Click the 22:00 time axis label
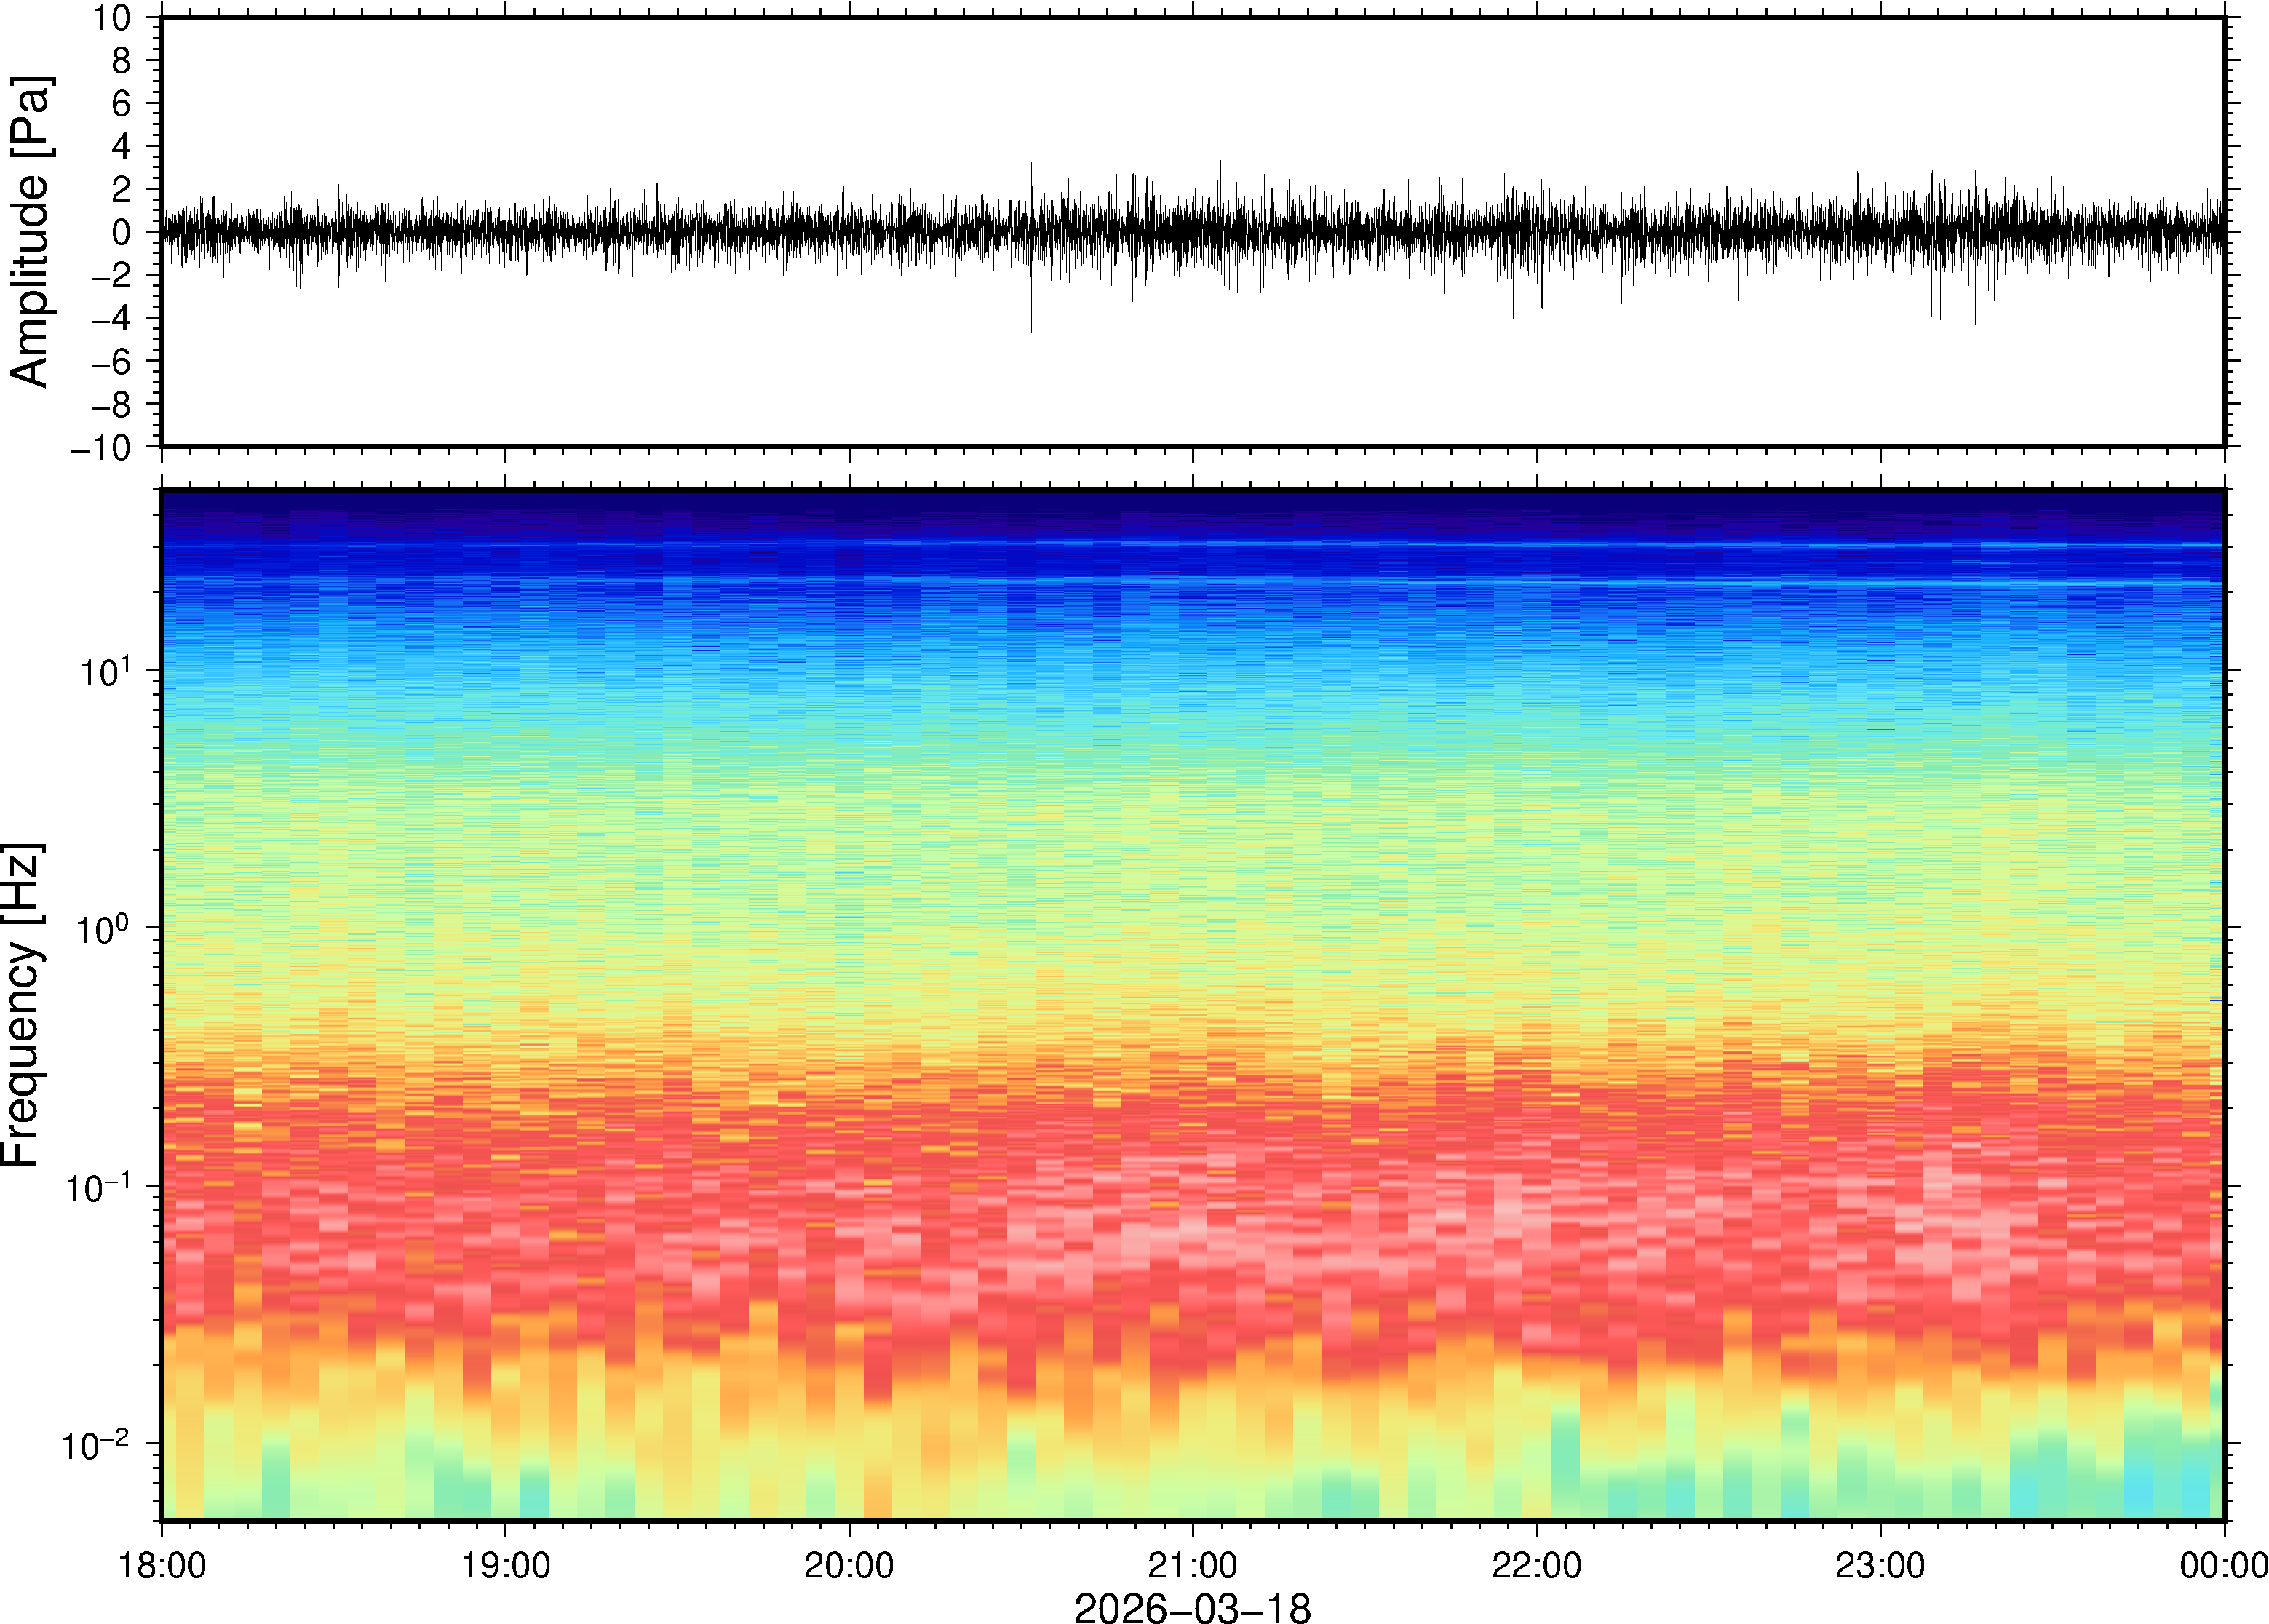This screenshot has height=1624, width=2269. [x=1536, y=1564]
